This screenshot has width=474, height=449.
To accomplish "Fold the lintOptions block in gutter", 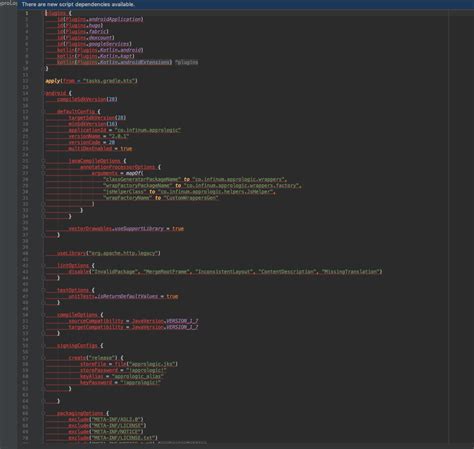I will [44, 266].
